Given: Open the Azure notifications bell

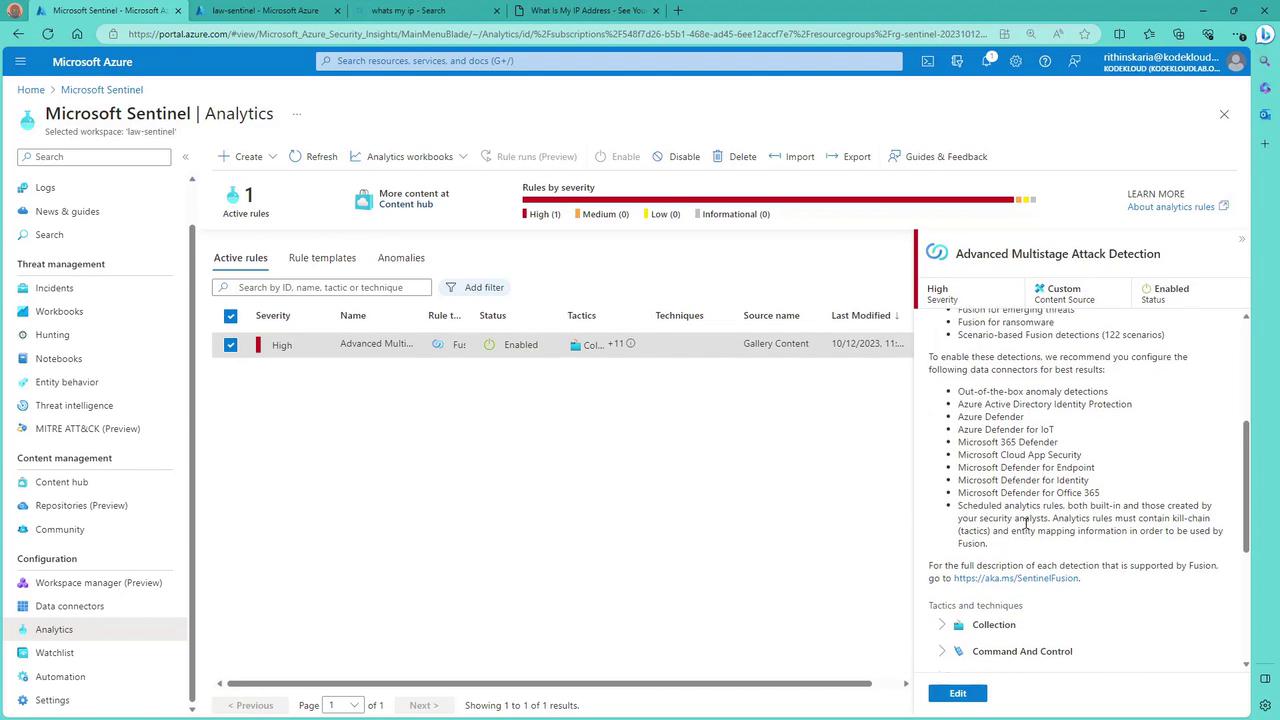Looking at the screenshot, I should [x=987, y=61].
